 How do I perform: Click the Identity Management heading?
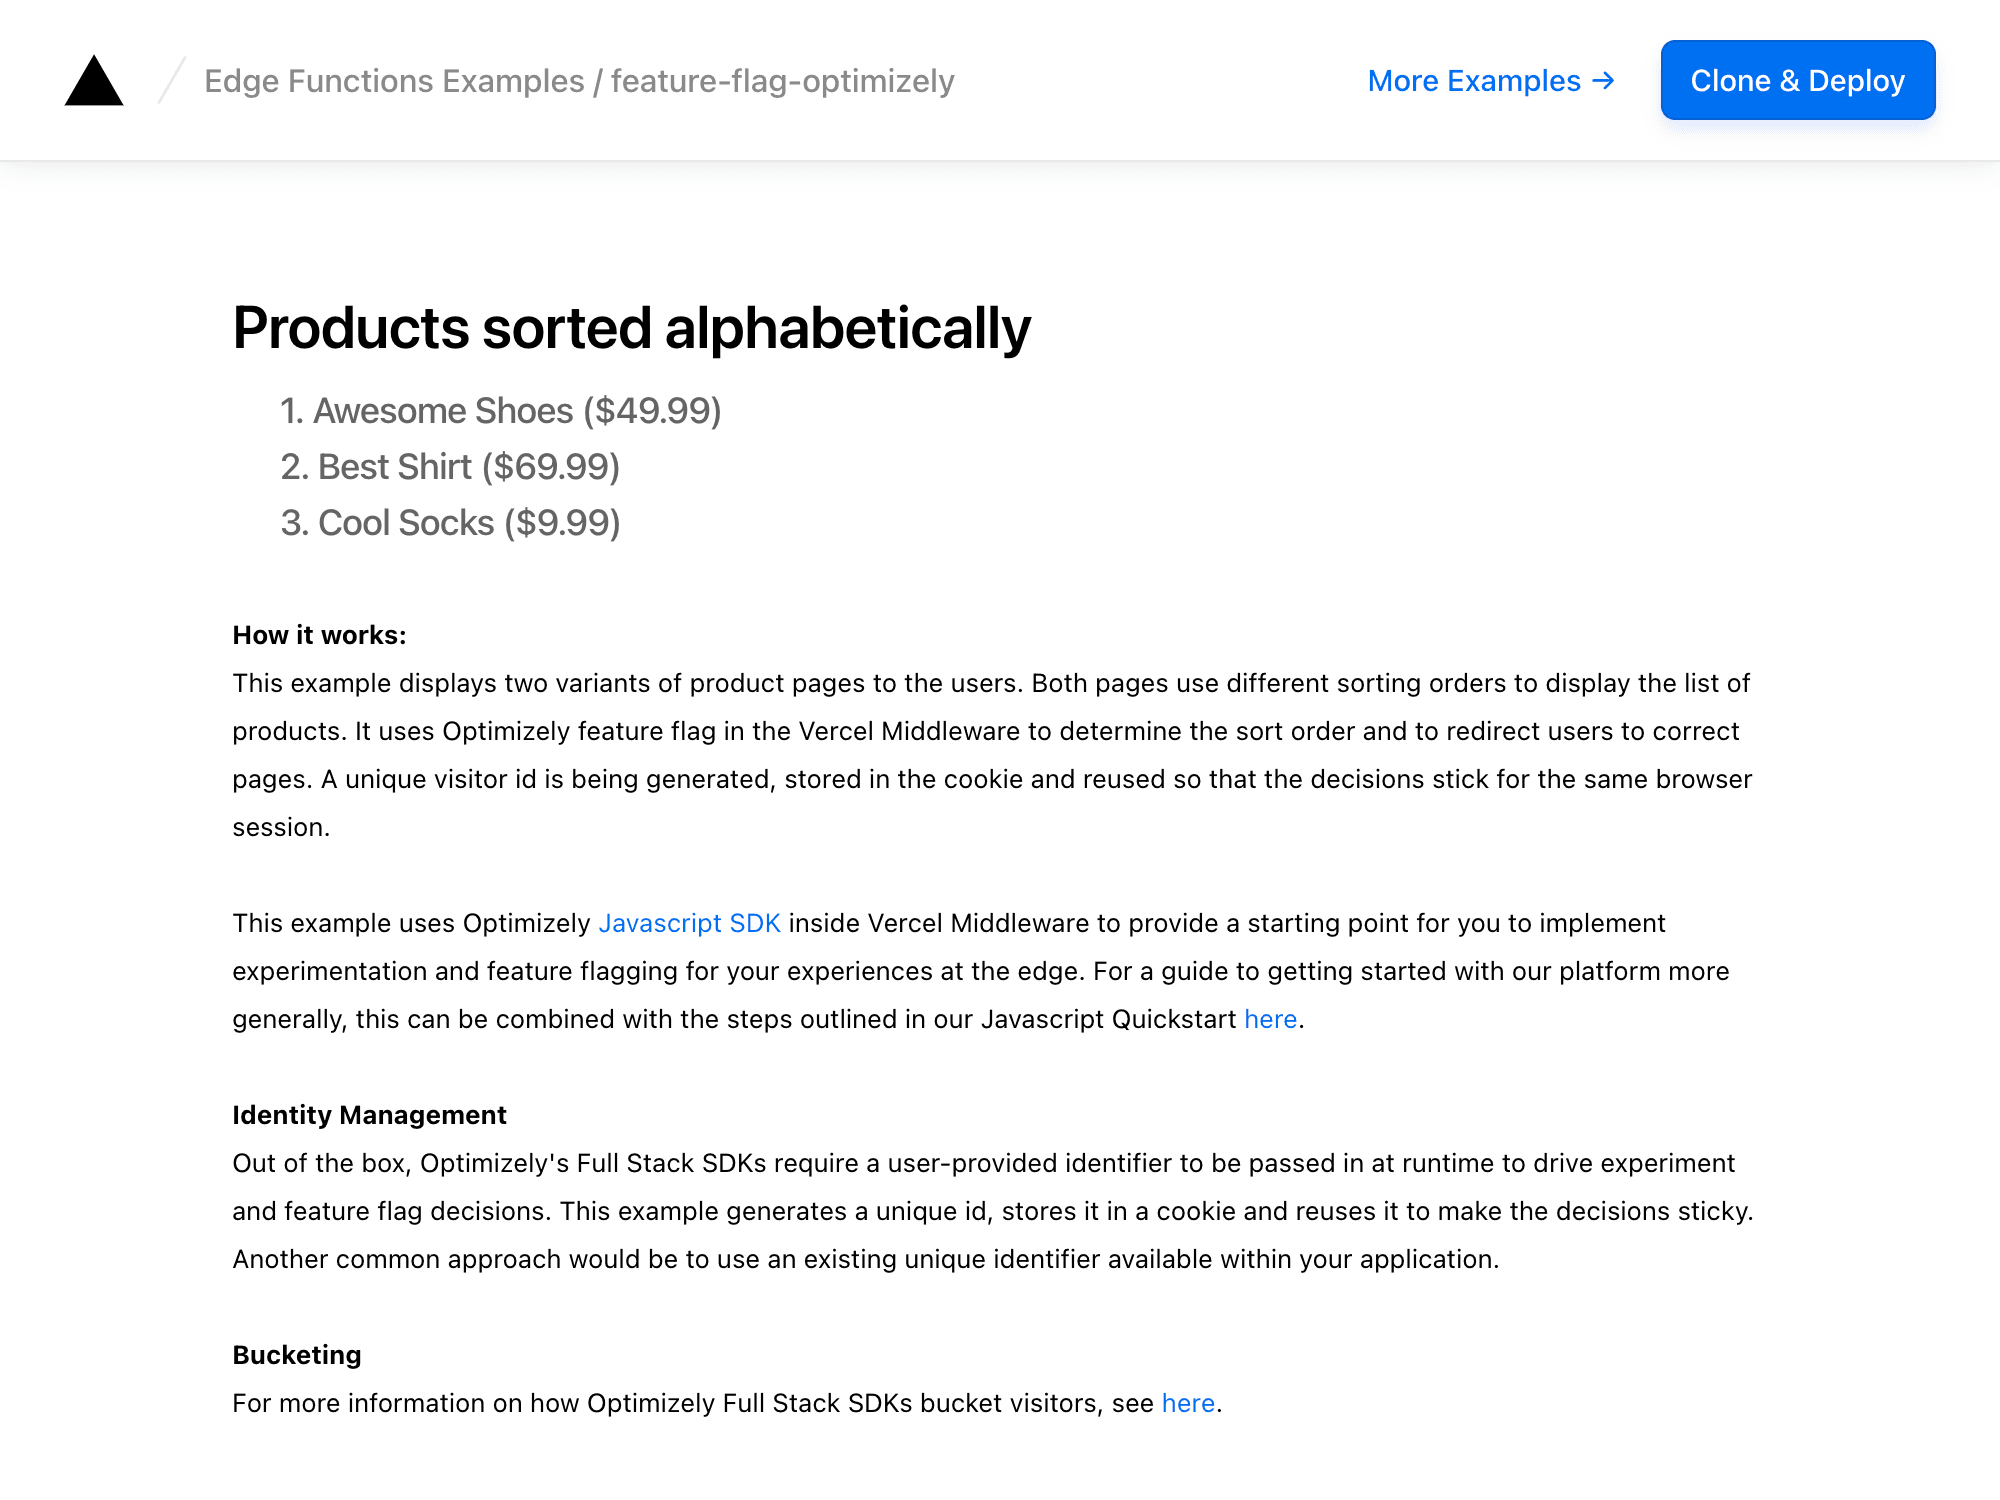[x=369, y=1114]
